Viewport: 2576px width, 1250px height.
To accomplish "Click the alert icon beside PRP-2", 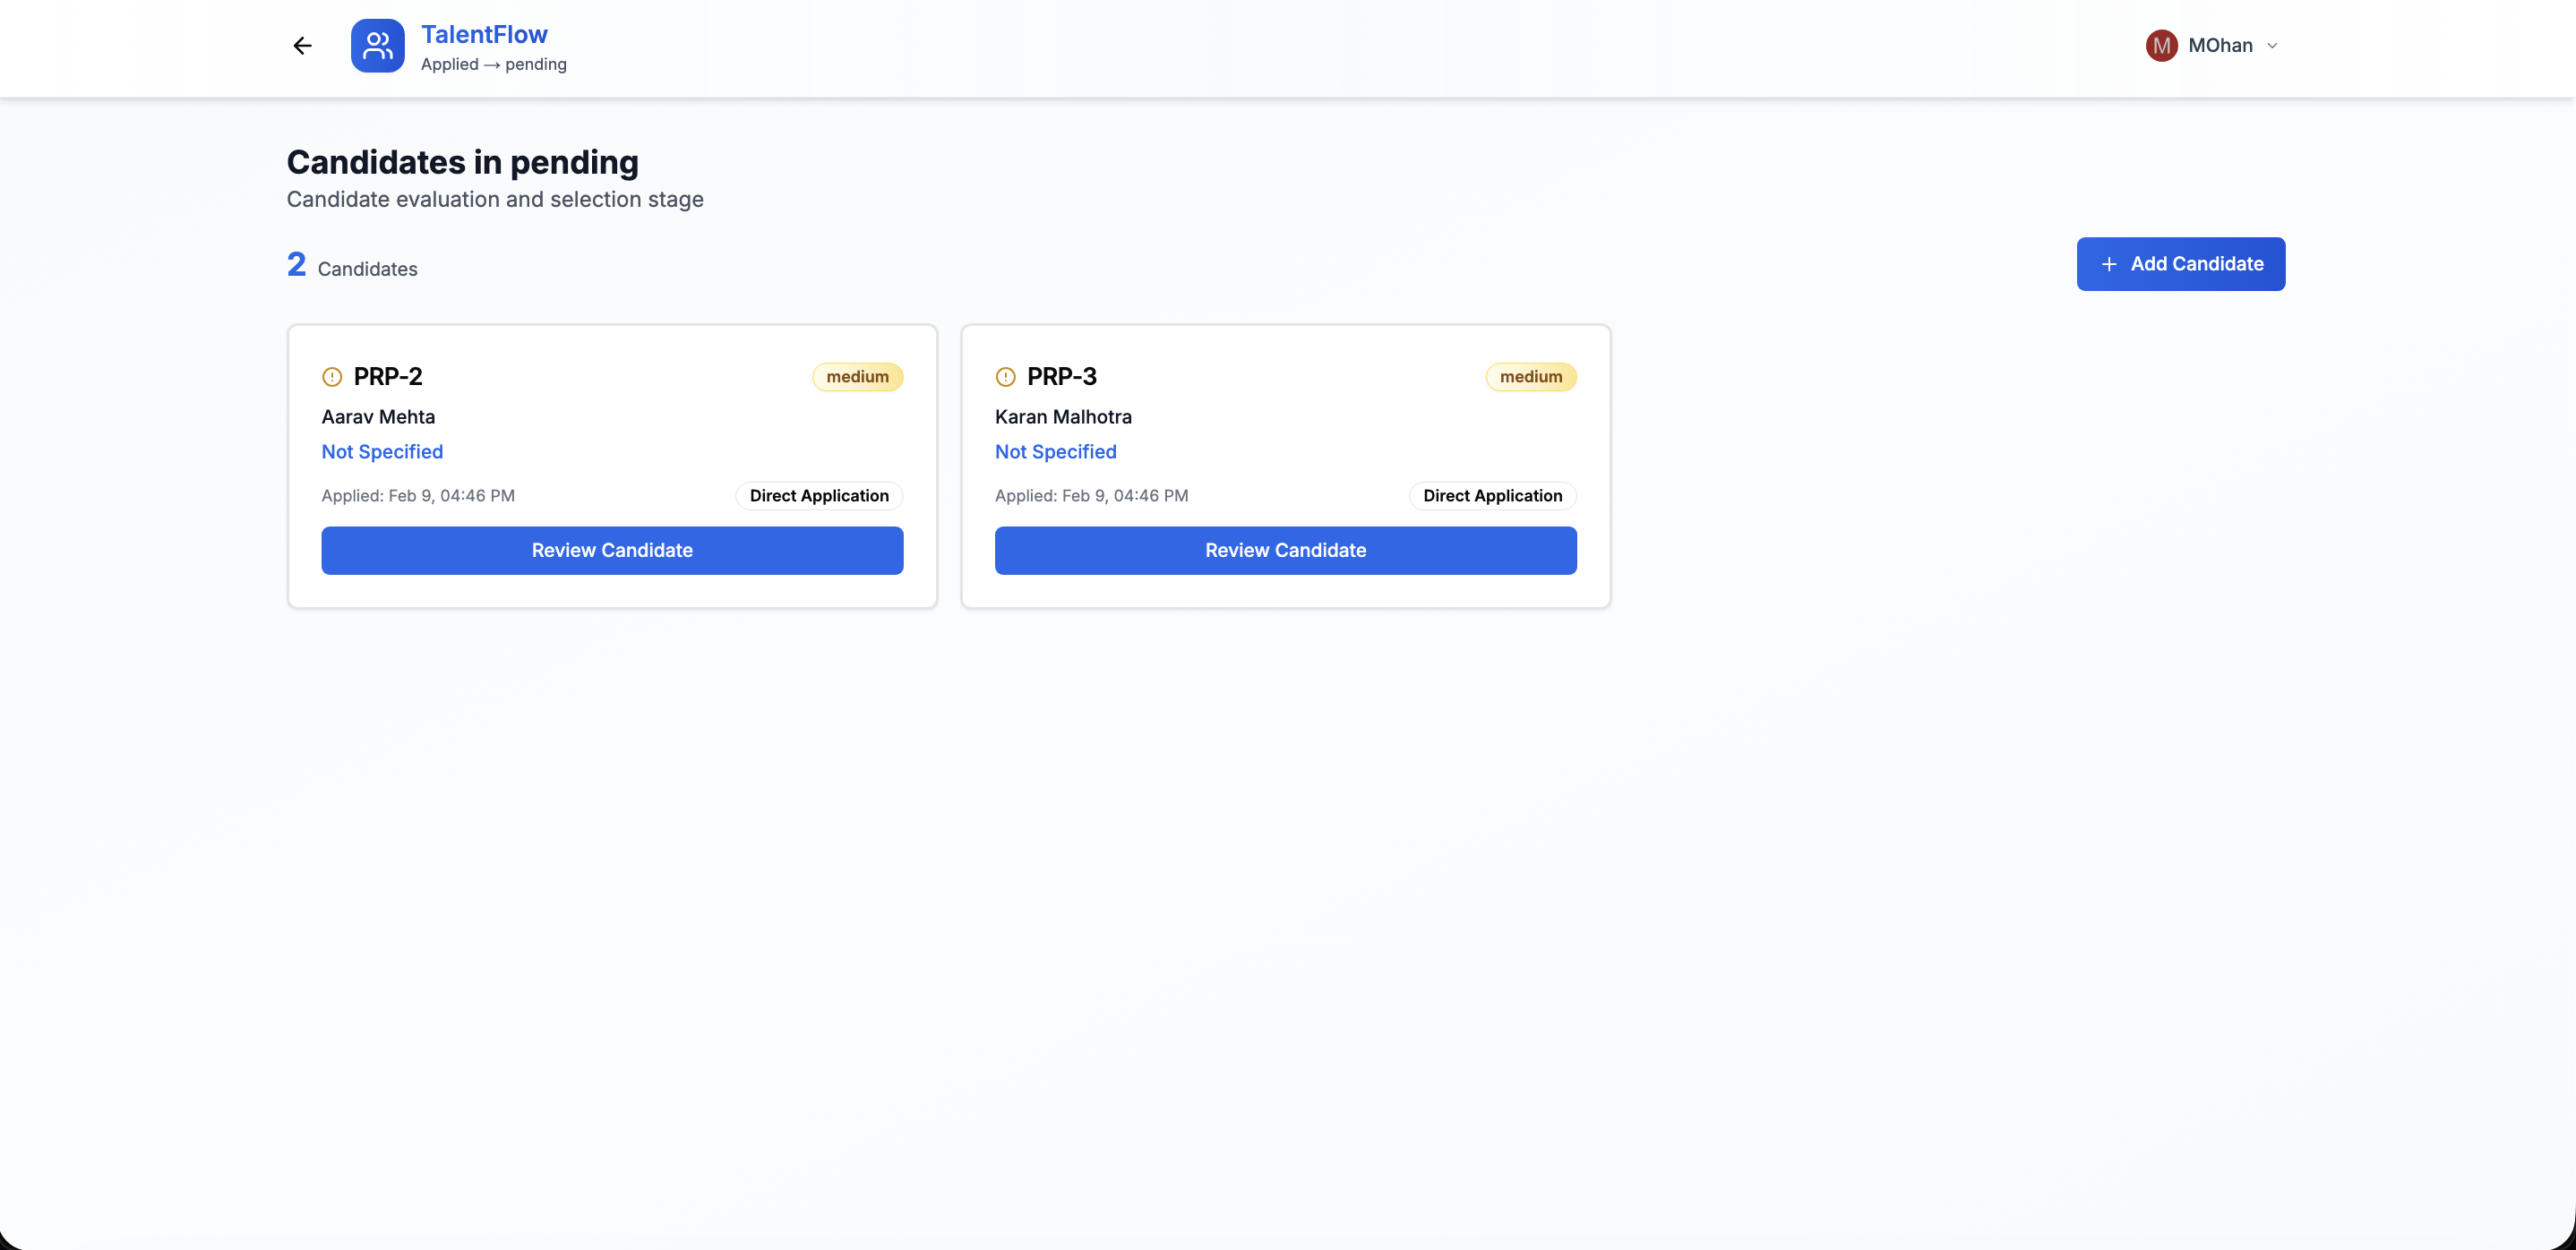I will 331,376.
